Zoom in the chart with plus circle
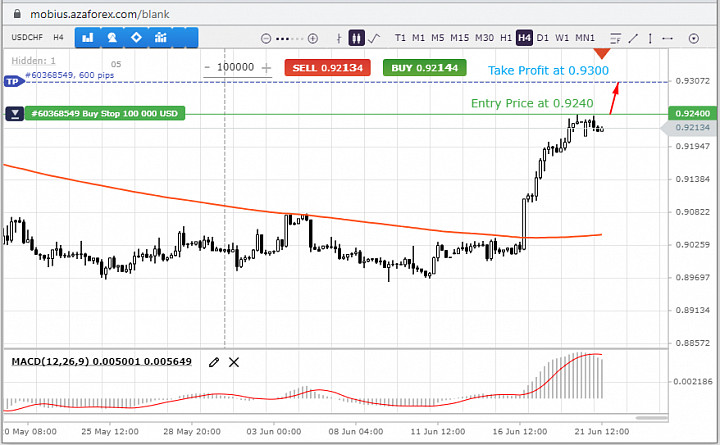The image size is (720, 445). 313,39
